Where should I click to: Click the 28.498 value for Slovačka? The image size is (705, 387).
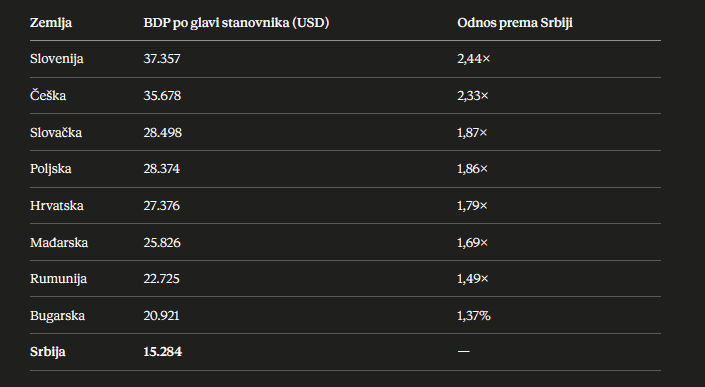(x=163, y=133)
